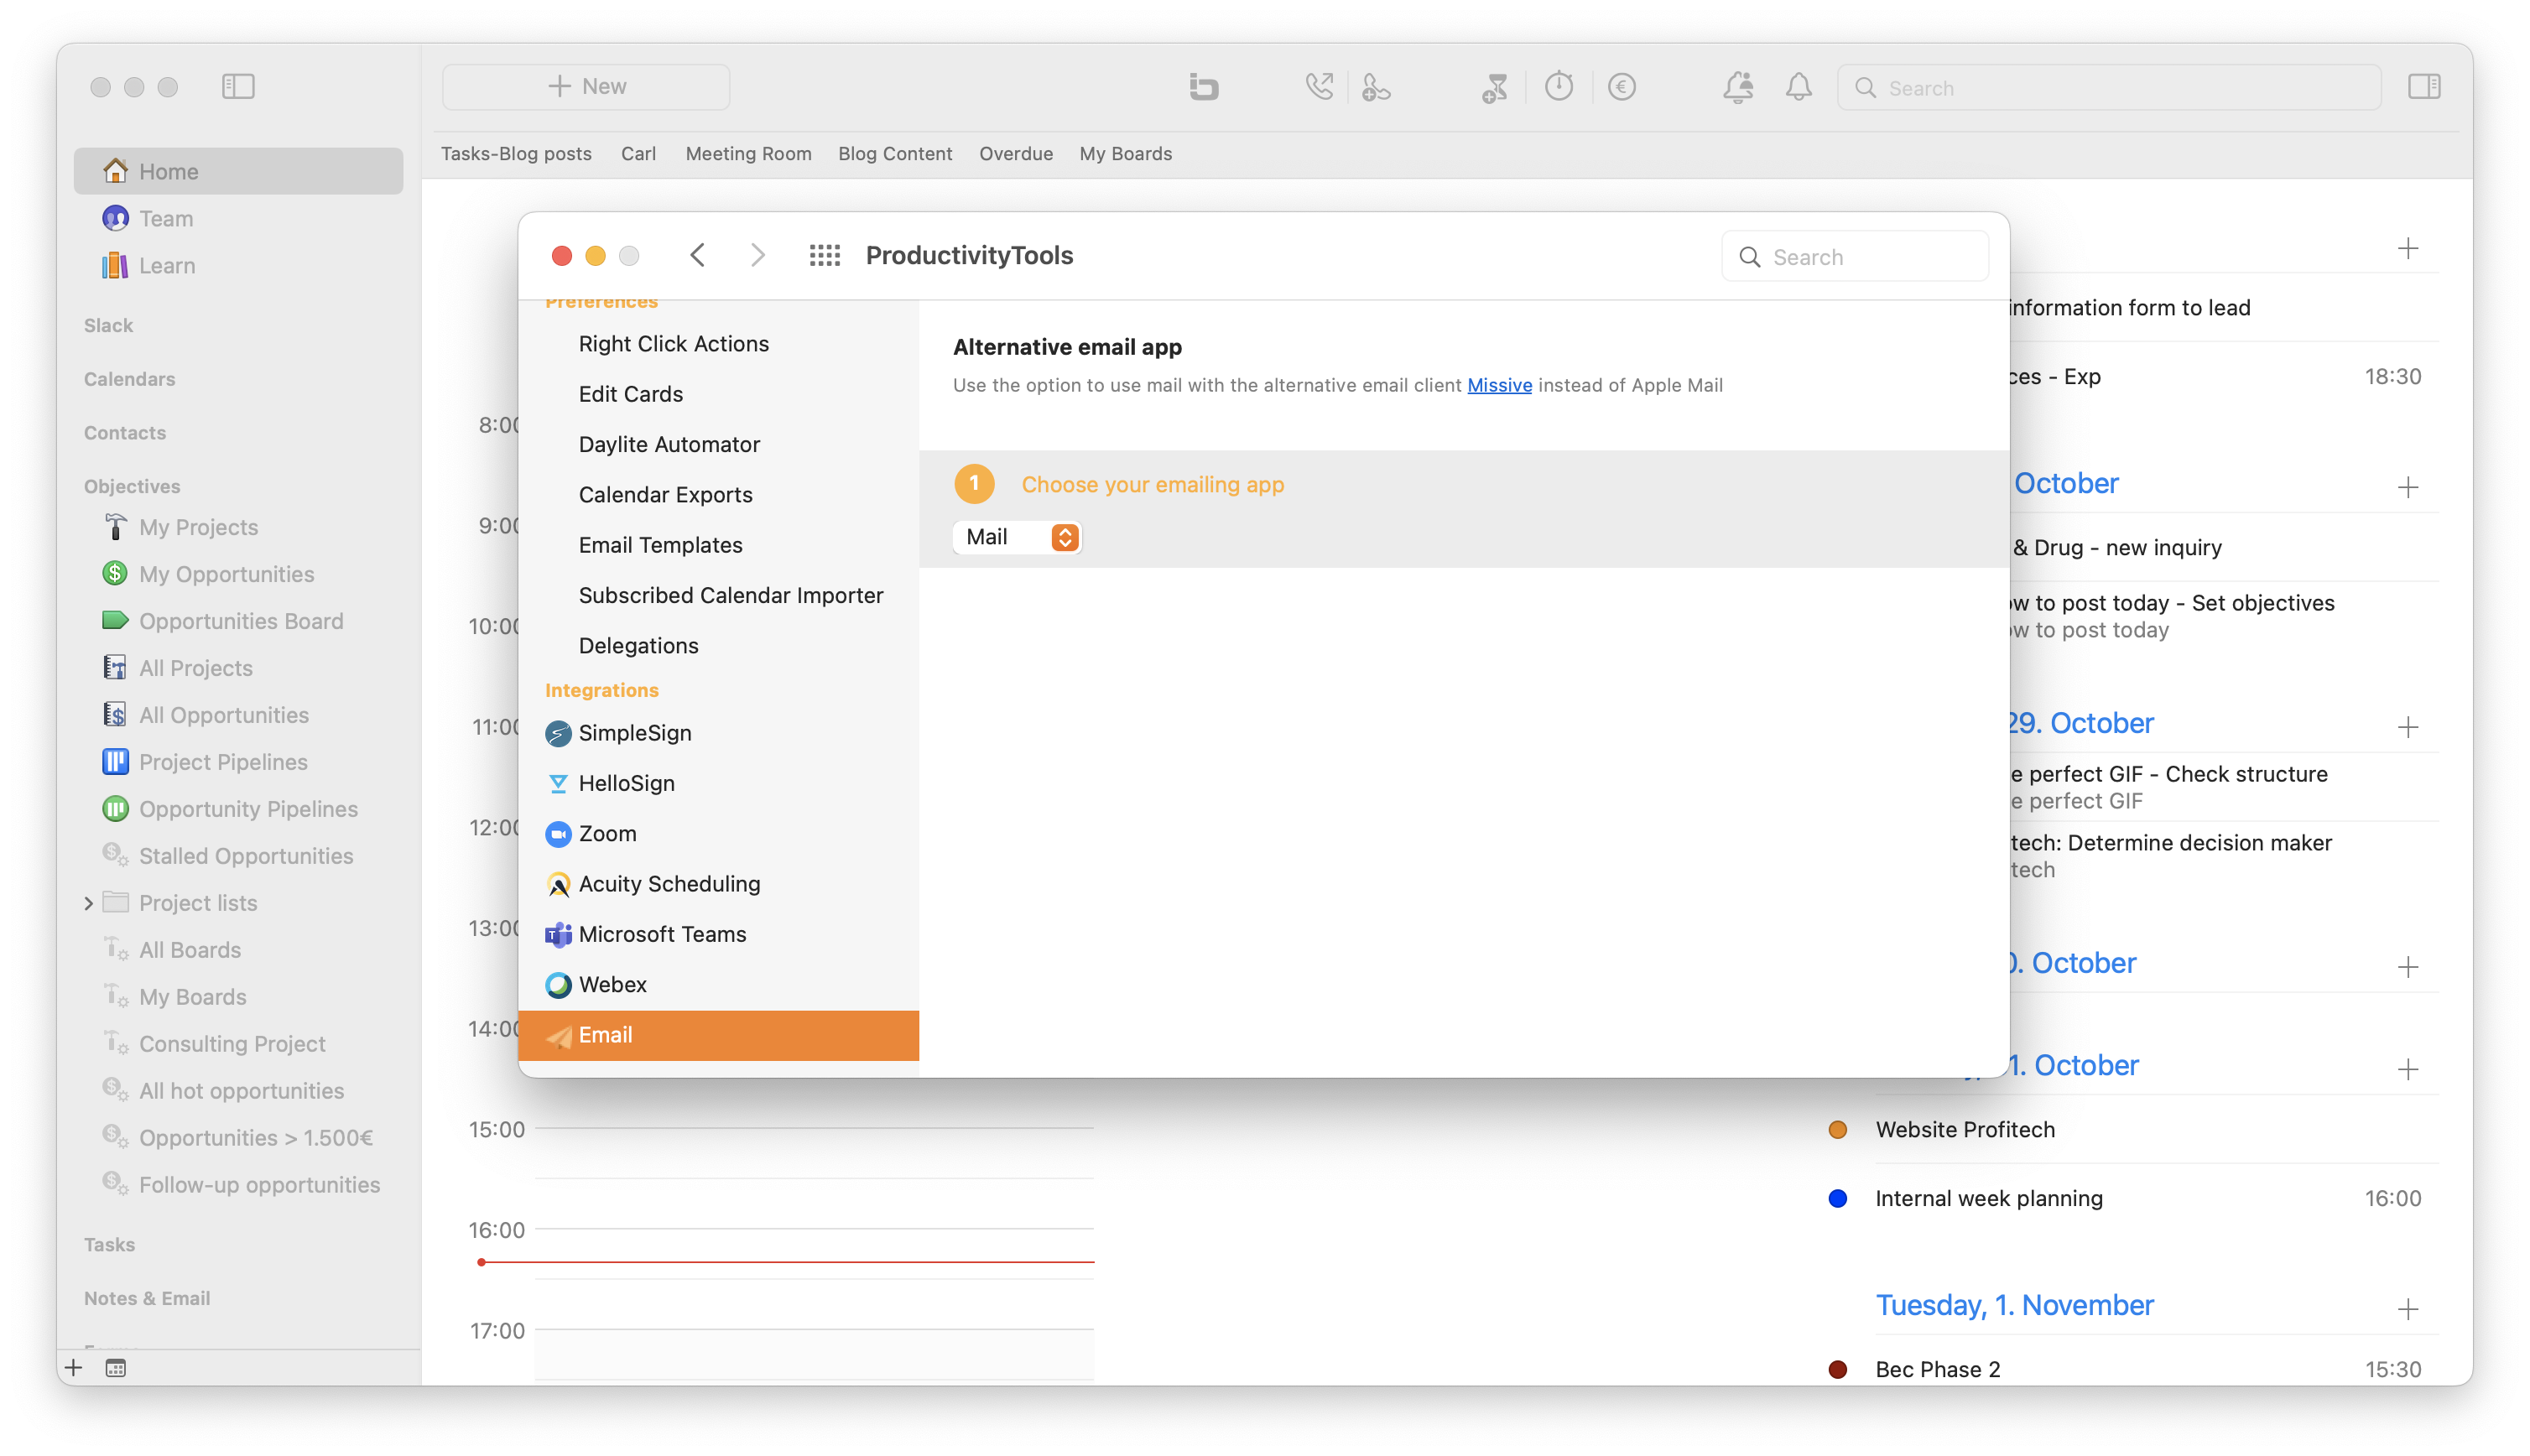This screenshot has height=1456, width=2530.
Task: Click the Daylite logo toolbar icon
Action: coord(1203,87)
